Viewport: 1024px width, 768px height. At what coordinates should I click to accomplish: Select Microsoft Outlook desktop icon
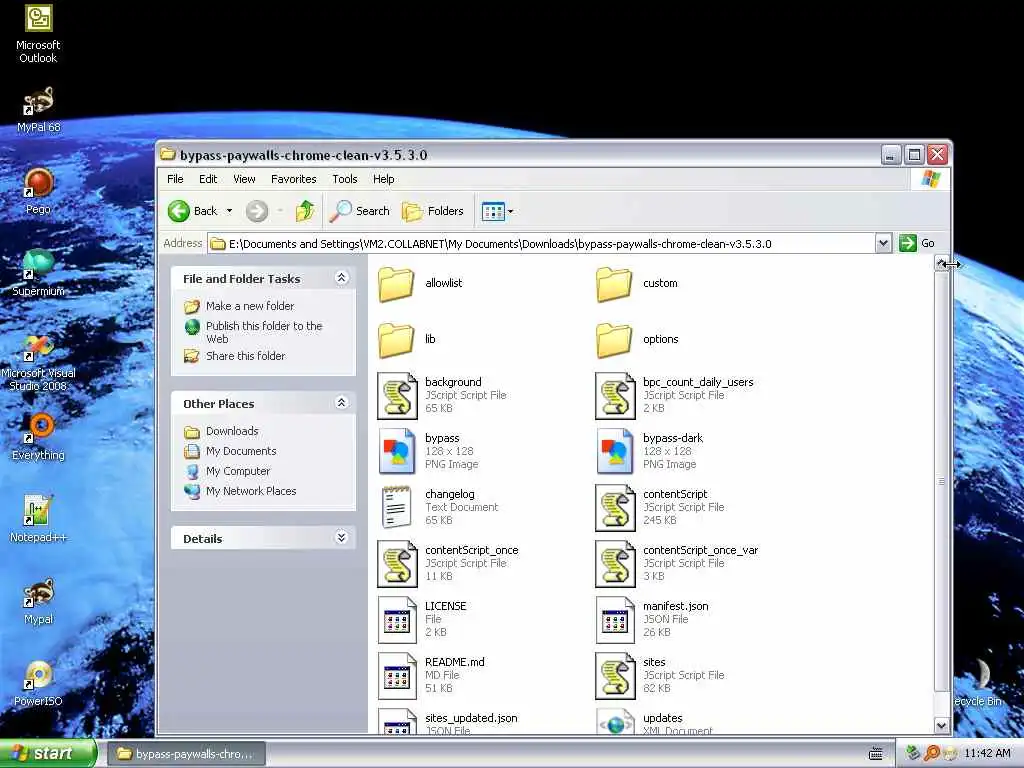click(38, 35)
